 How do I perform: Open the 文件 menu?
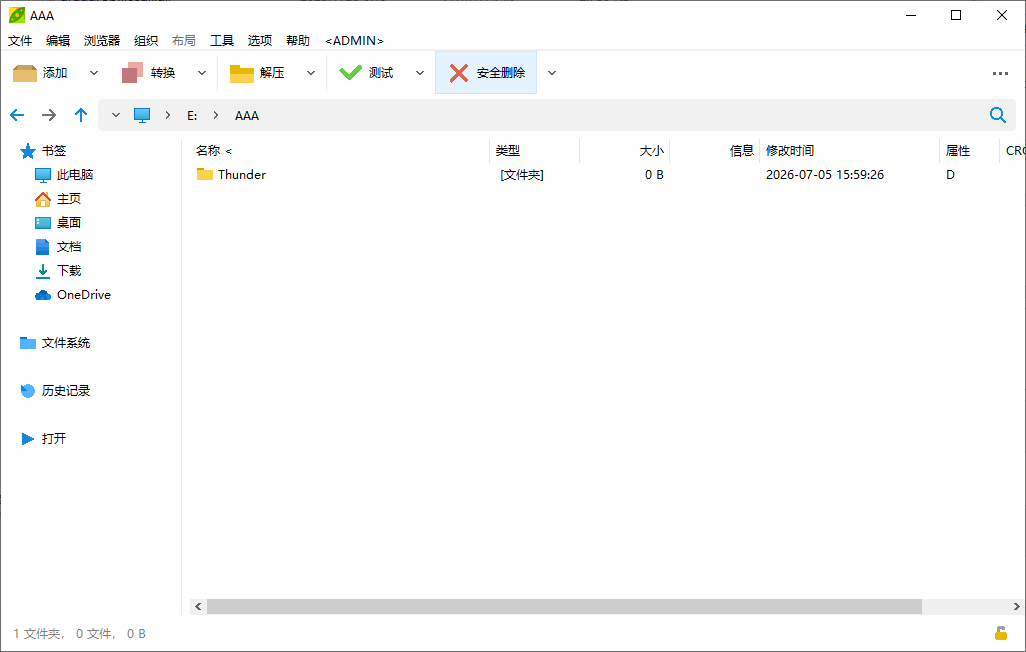click(20, 41)
